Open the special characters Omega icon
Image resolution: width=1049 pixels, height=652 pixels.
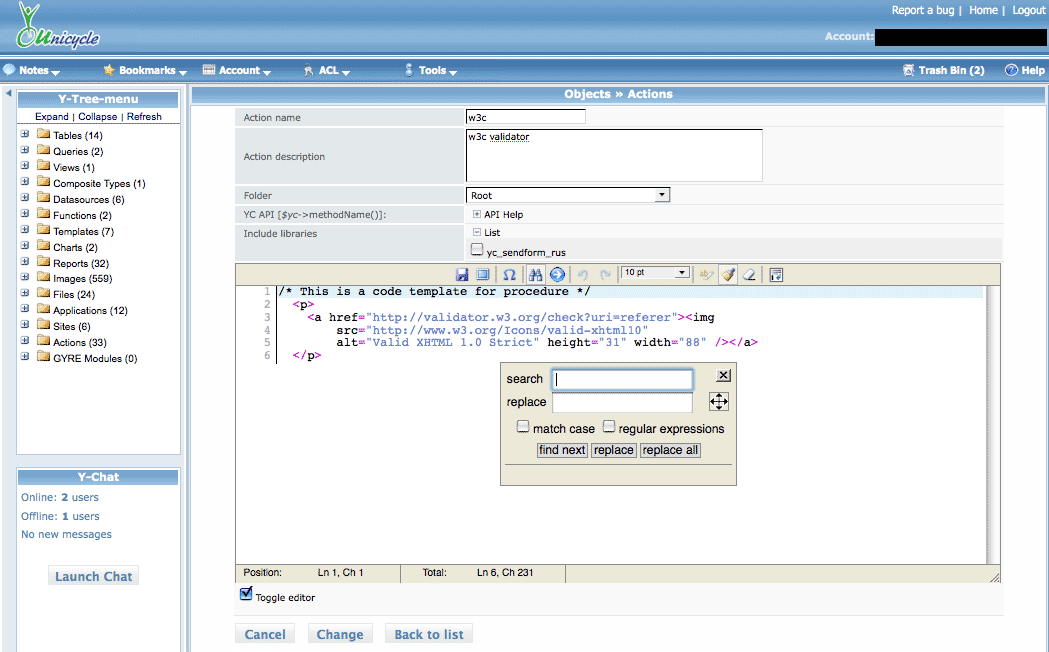pyautogui.click(x=509, y=274)
